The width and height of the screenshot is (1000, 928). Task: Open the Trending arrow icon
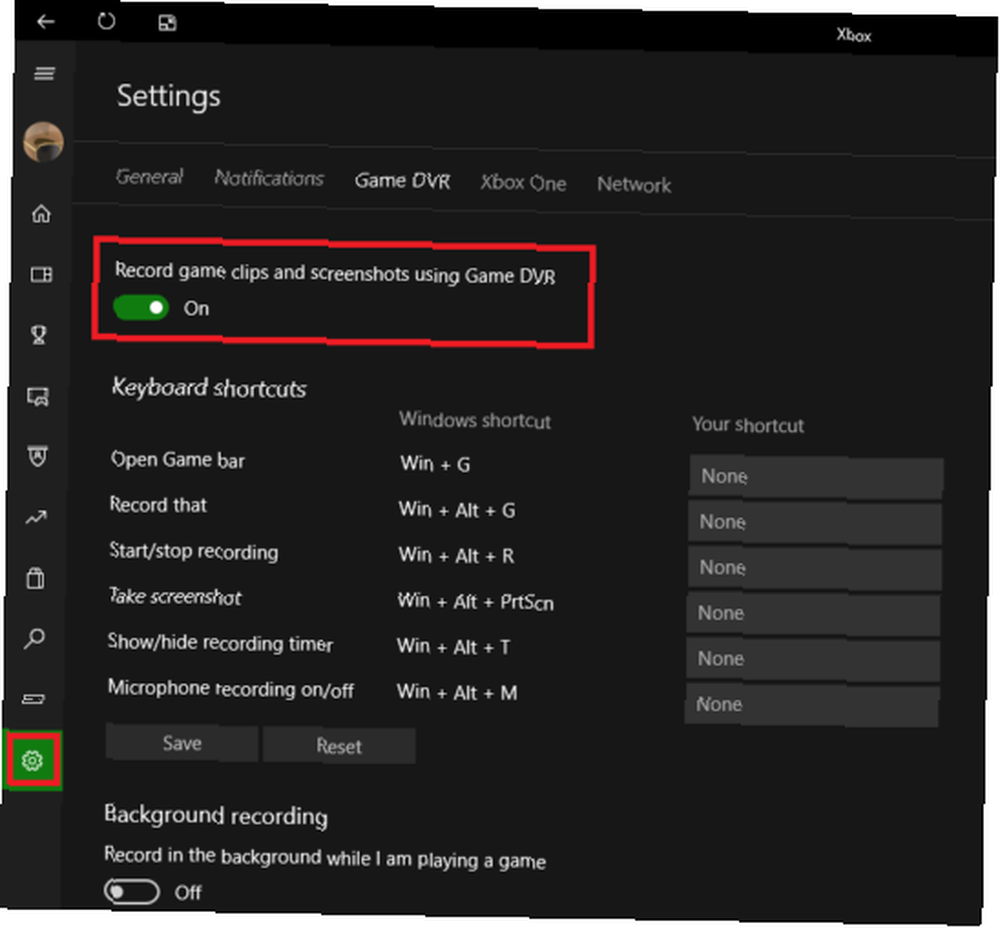coord(36,517)
